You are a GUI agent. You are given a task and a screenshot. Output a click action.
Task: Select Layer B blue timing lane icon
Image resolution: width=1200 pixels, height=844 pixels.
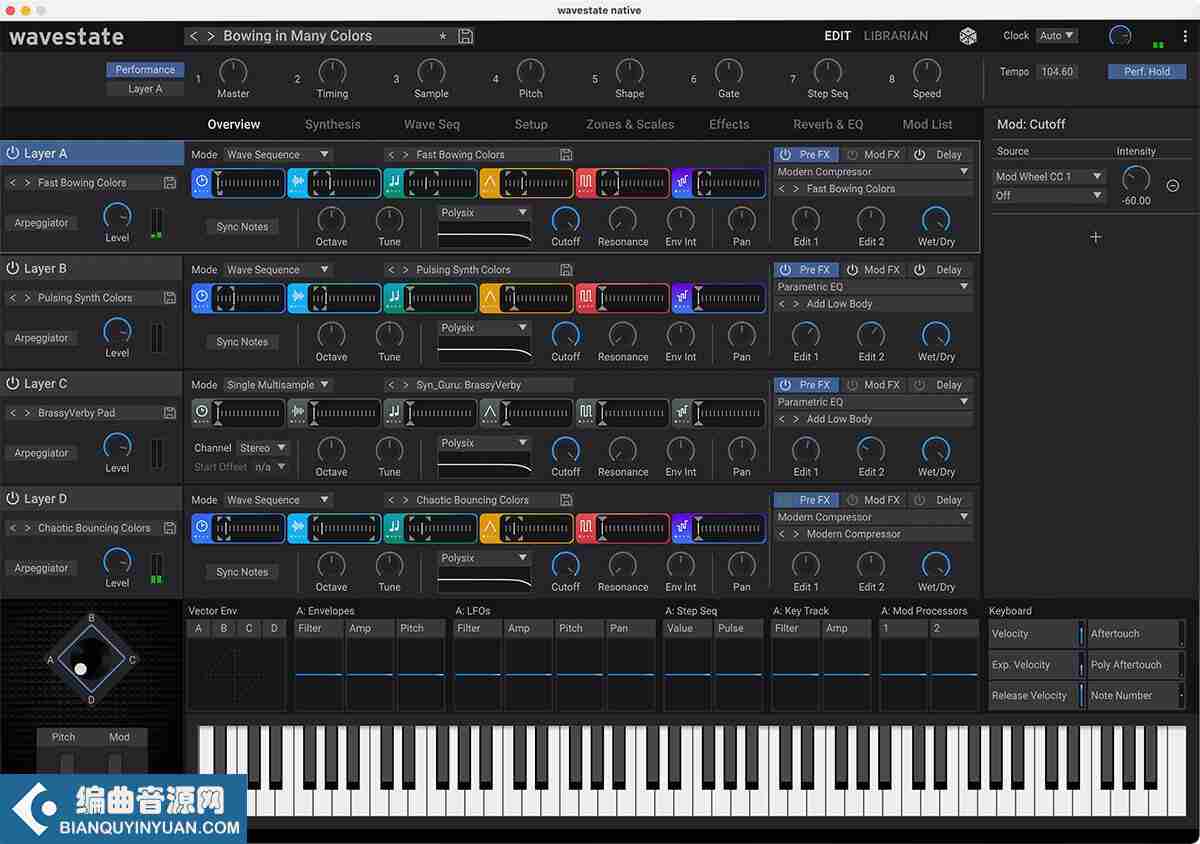(x=202, y=298)
